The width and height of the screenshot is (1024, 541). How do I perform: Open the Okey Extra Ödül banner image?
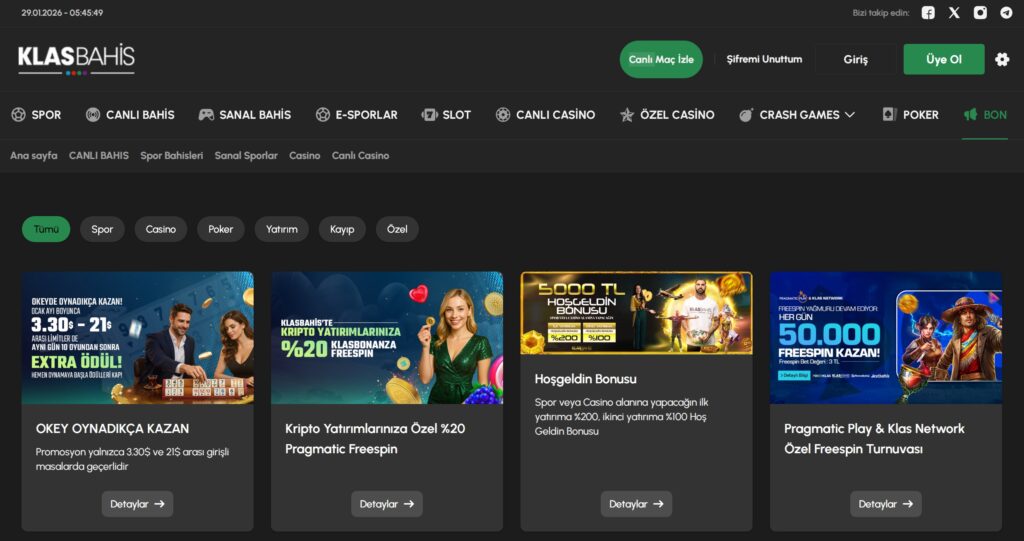(x=137, y=338)
